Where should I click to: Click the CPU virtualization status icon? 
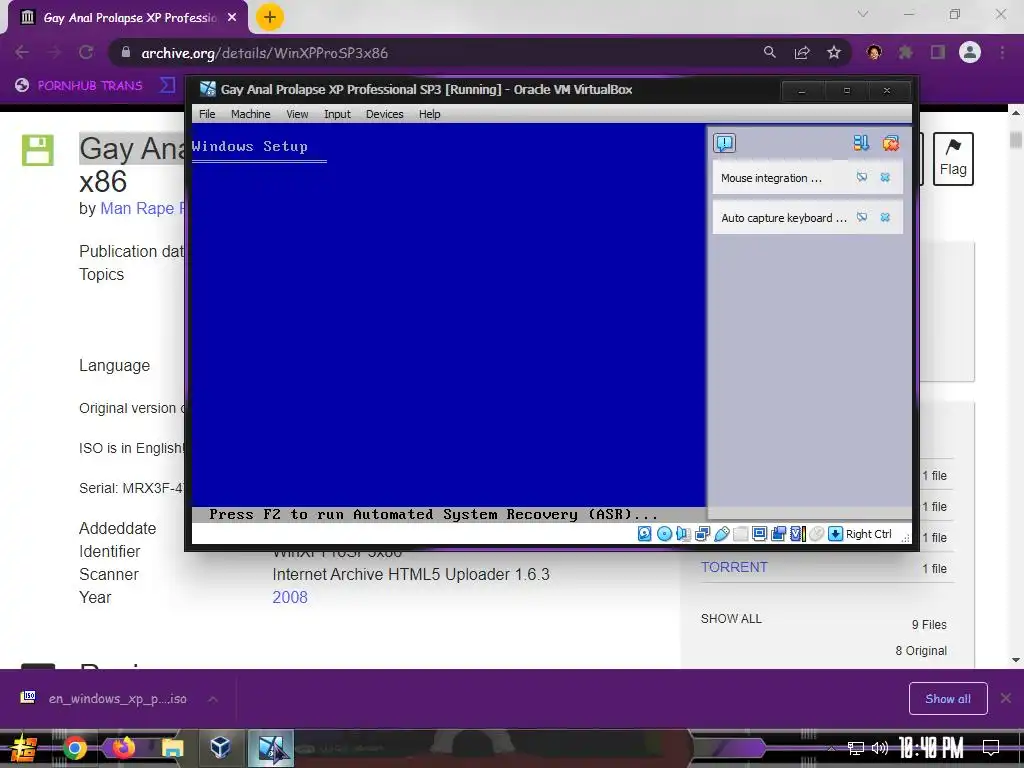797,534
